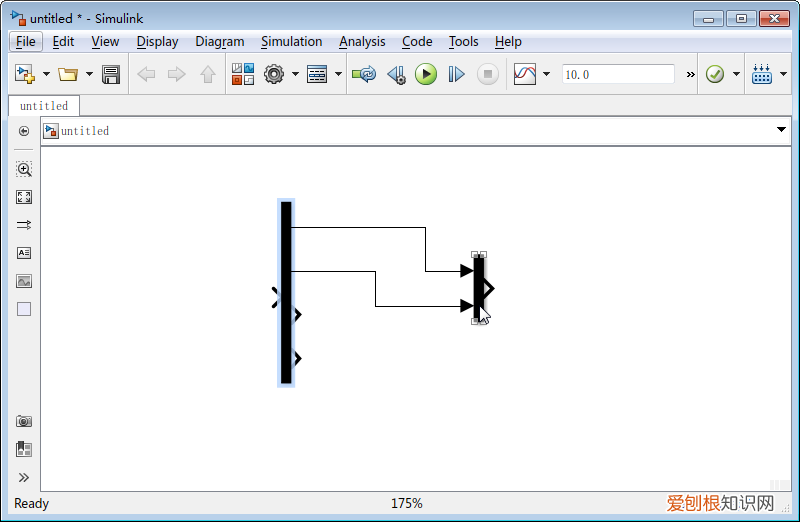Click the simulation stop time field
Image resolution: width=800 pixels, height=522 pixels.
pyautogui.click(x=618, y=74)
